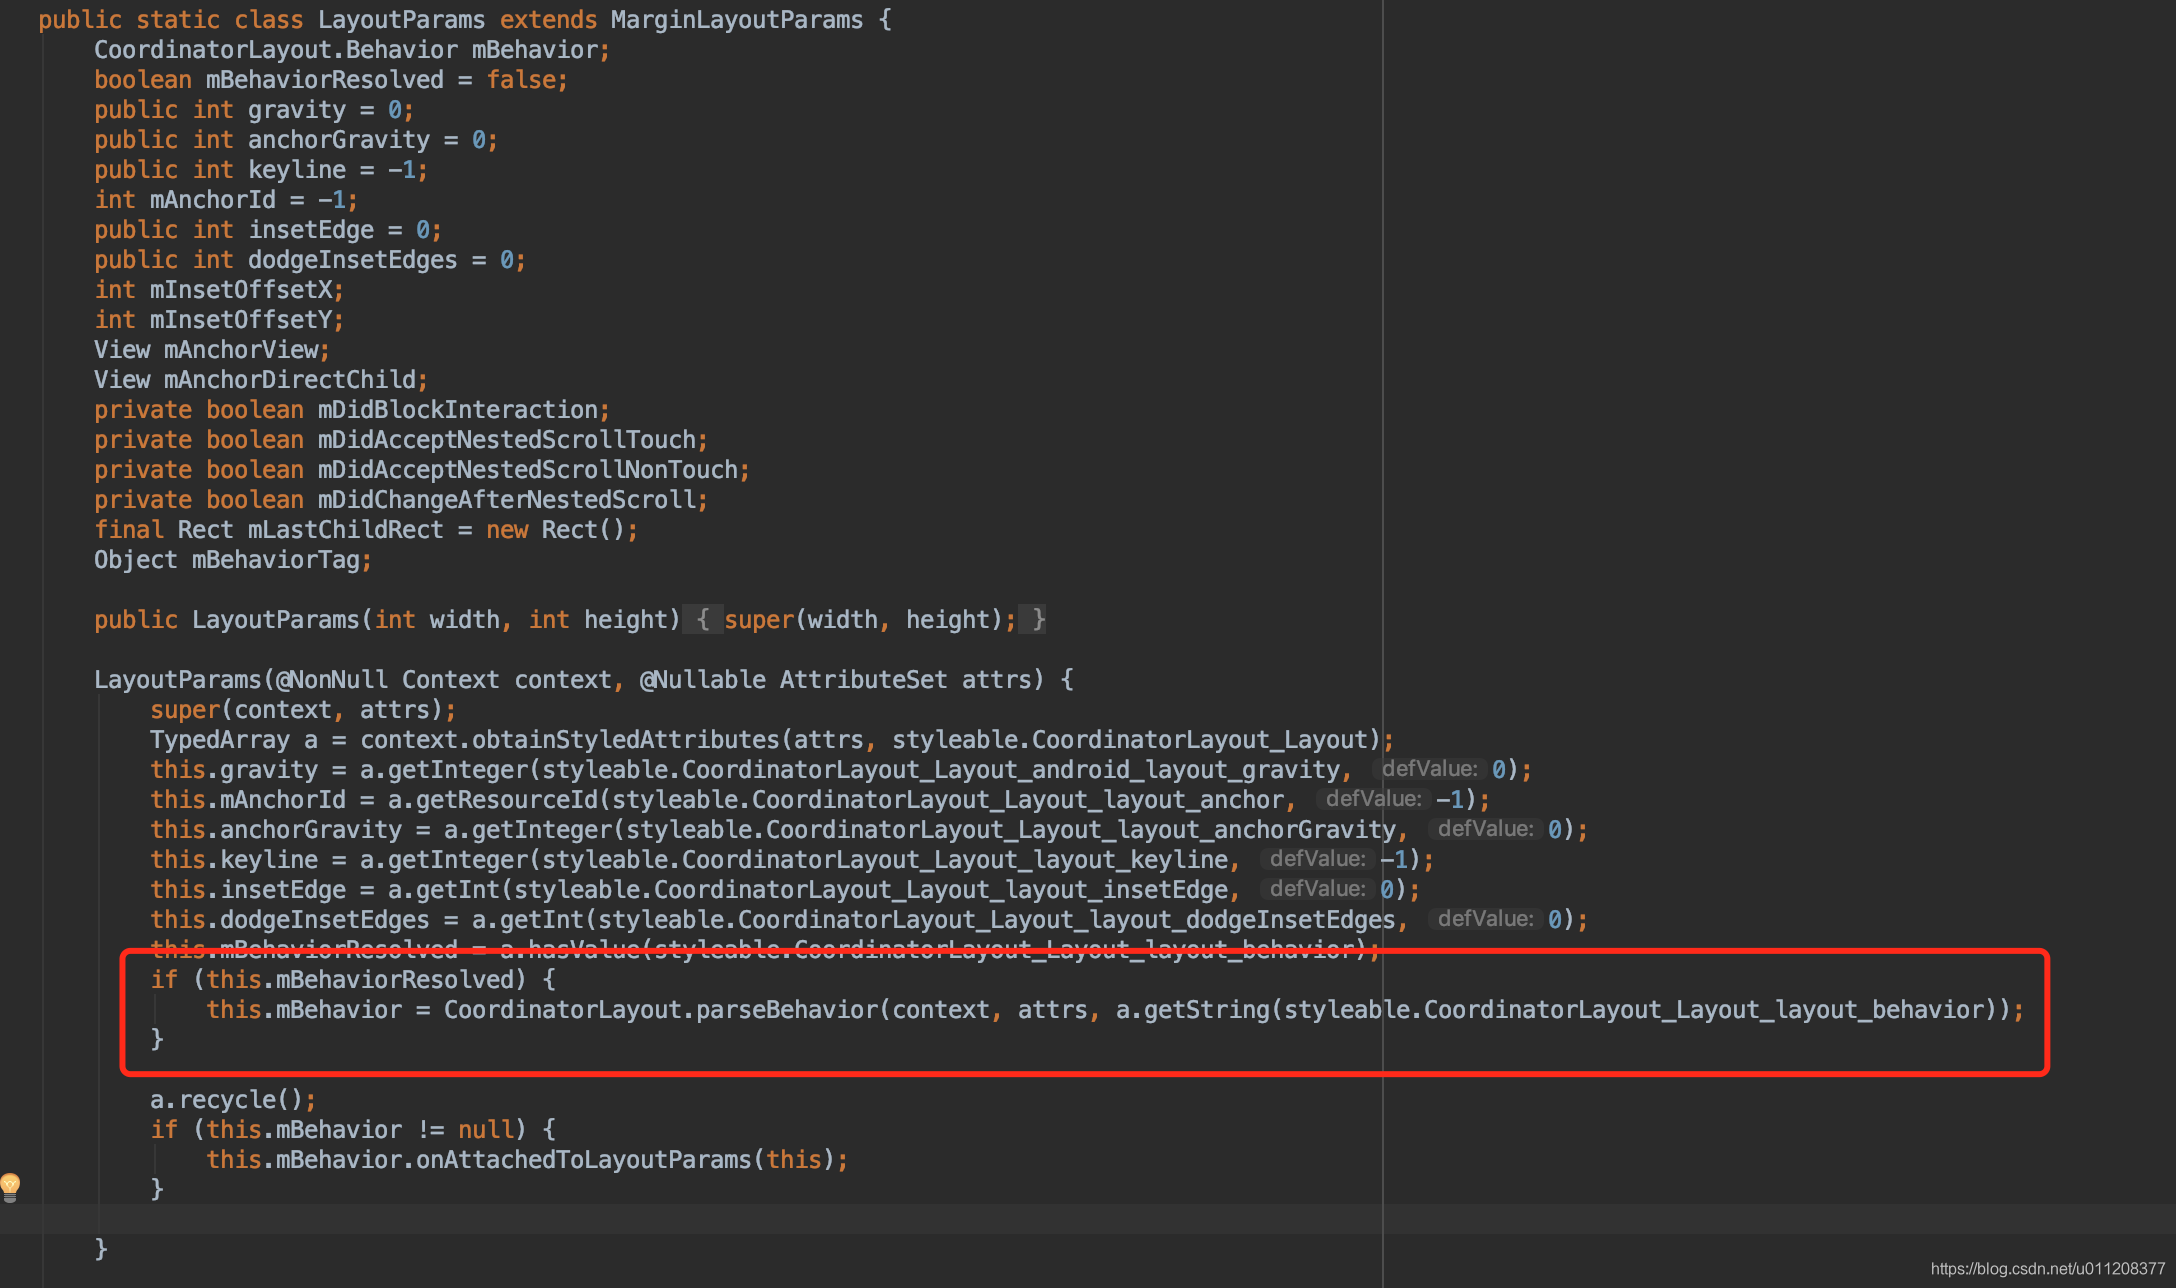2176x1288 pixels.
Task: Expand folded LayoutParams(int width, int height) body
Action: click(x=703, y=620)
